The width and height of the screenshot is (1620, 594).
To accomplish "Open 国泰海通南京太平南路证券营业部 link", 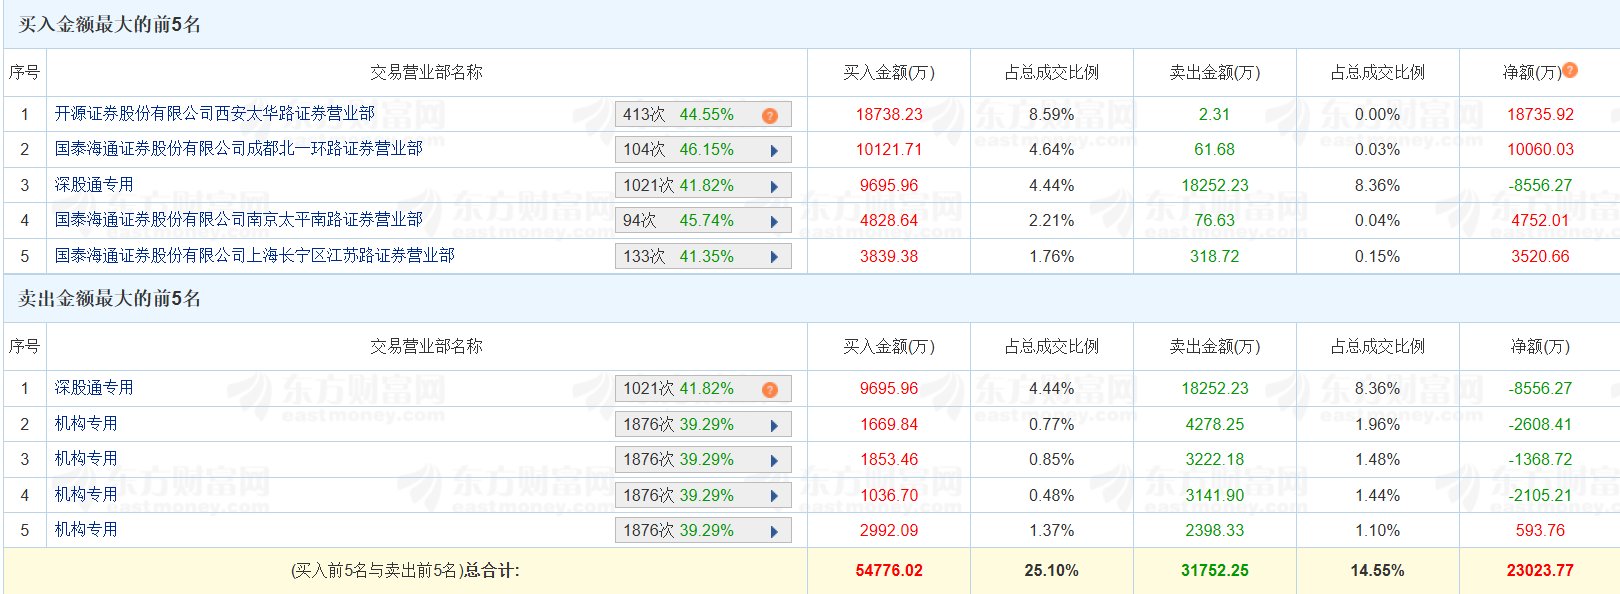I will click(x=238, y=220).
